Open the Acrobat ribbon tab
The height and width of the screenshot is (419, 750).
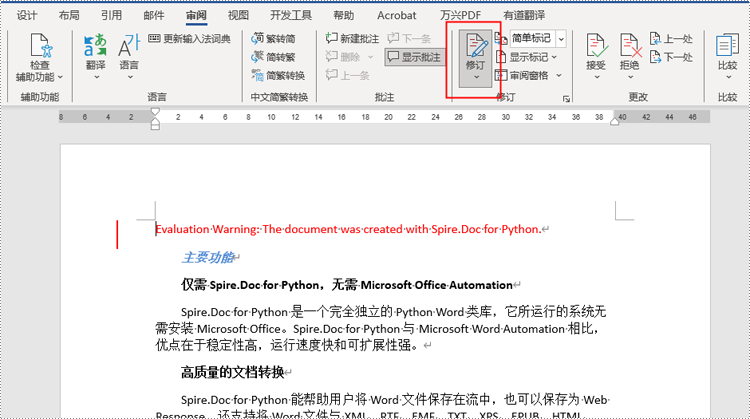[397, 15]
